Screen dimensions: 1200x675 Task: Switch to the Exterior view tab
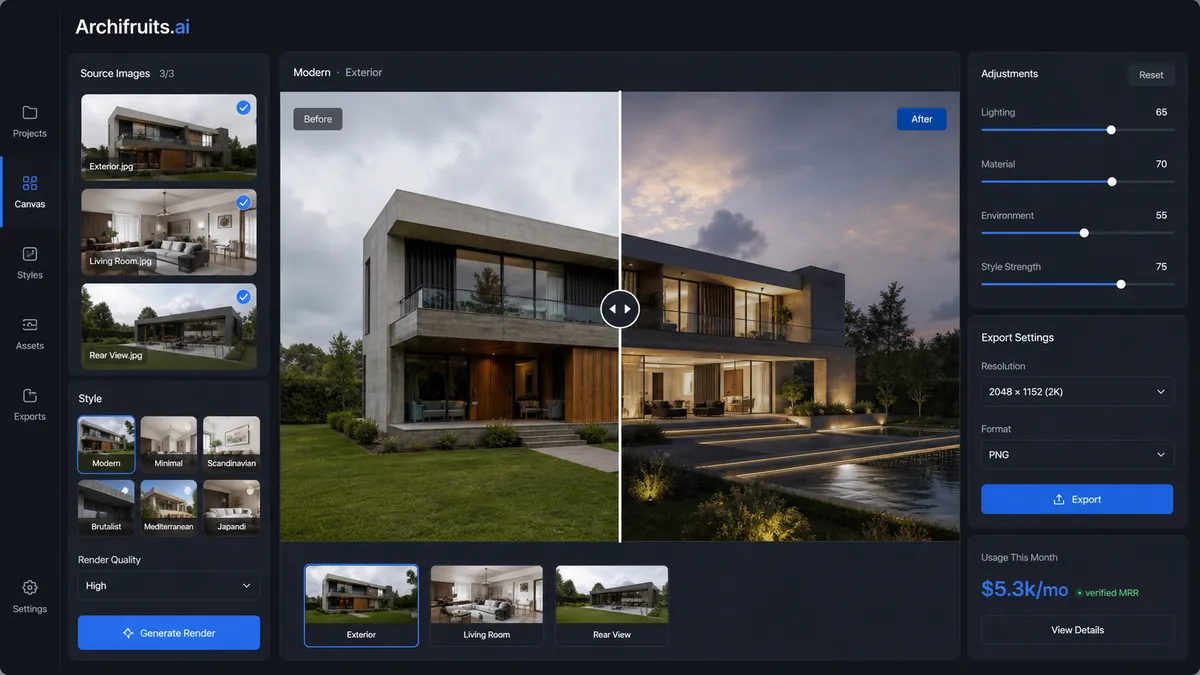(x=361, y=606)
